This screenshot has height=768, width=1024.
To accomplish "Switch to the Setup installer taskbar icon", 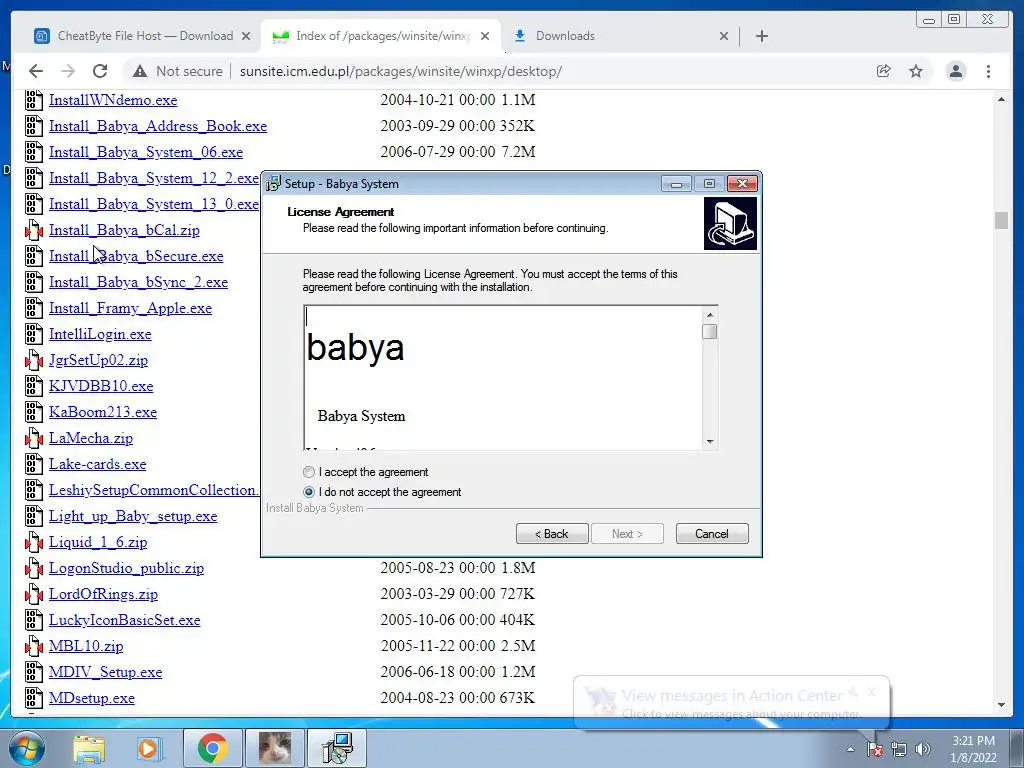I will (337, 748).
